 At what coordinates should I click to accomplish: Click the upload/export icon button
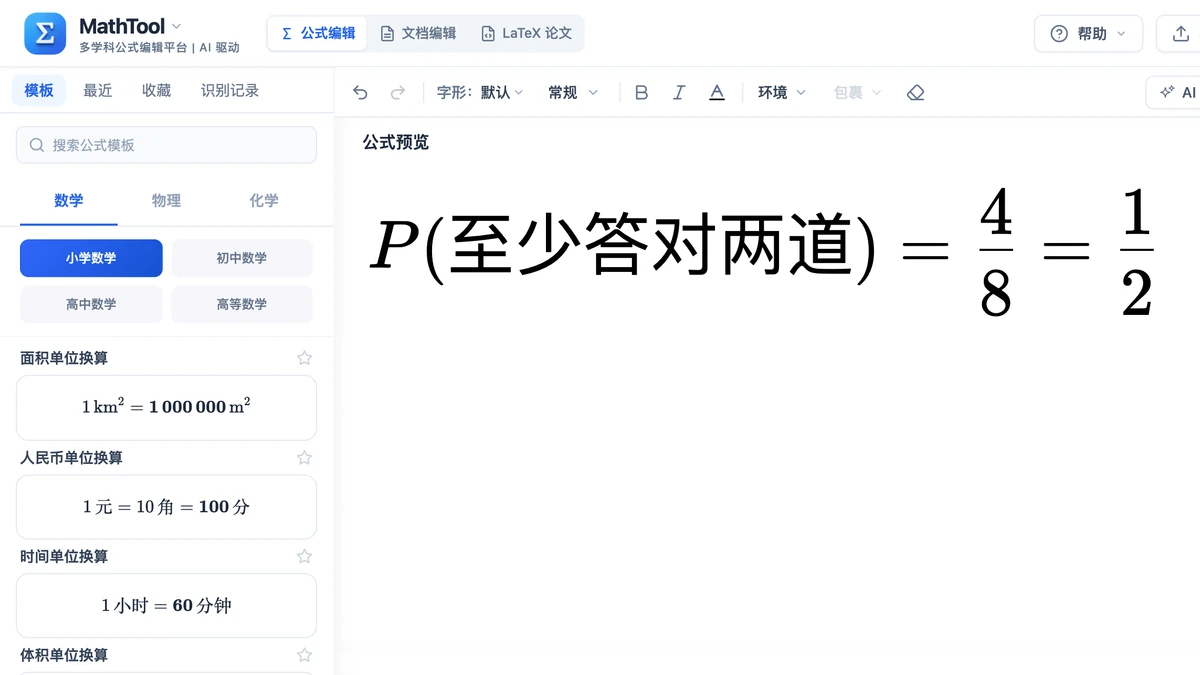1179,34
